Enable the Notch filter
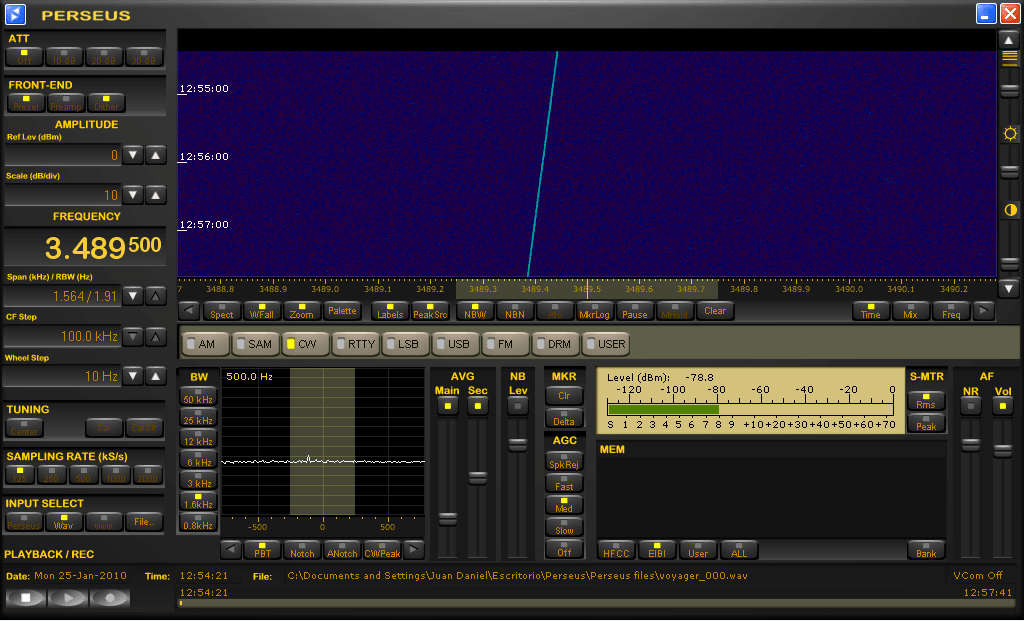The height and width of the screenshot is (621, 1024). pos(302,550)
